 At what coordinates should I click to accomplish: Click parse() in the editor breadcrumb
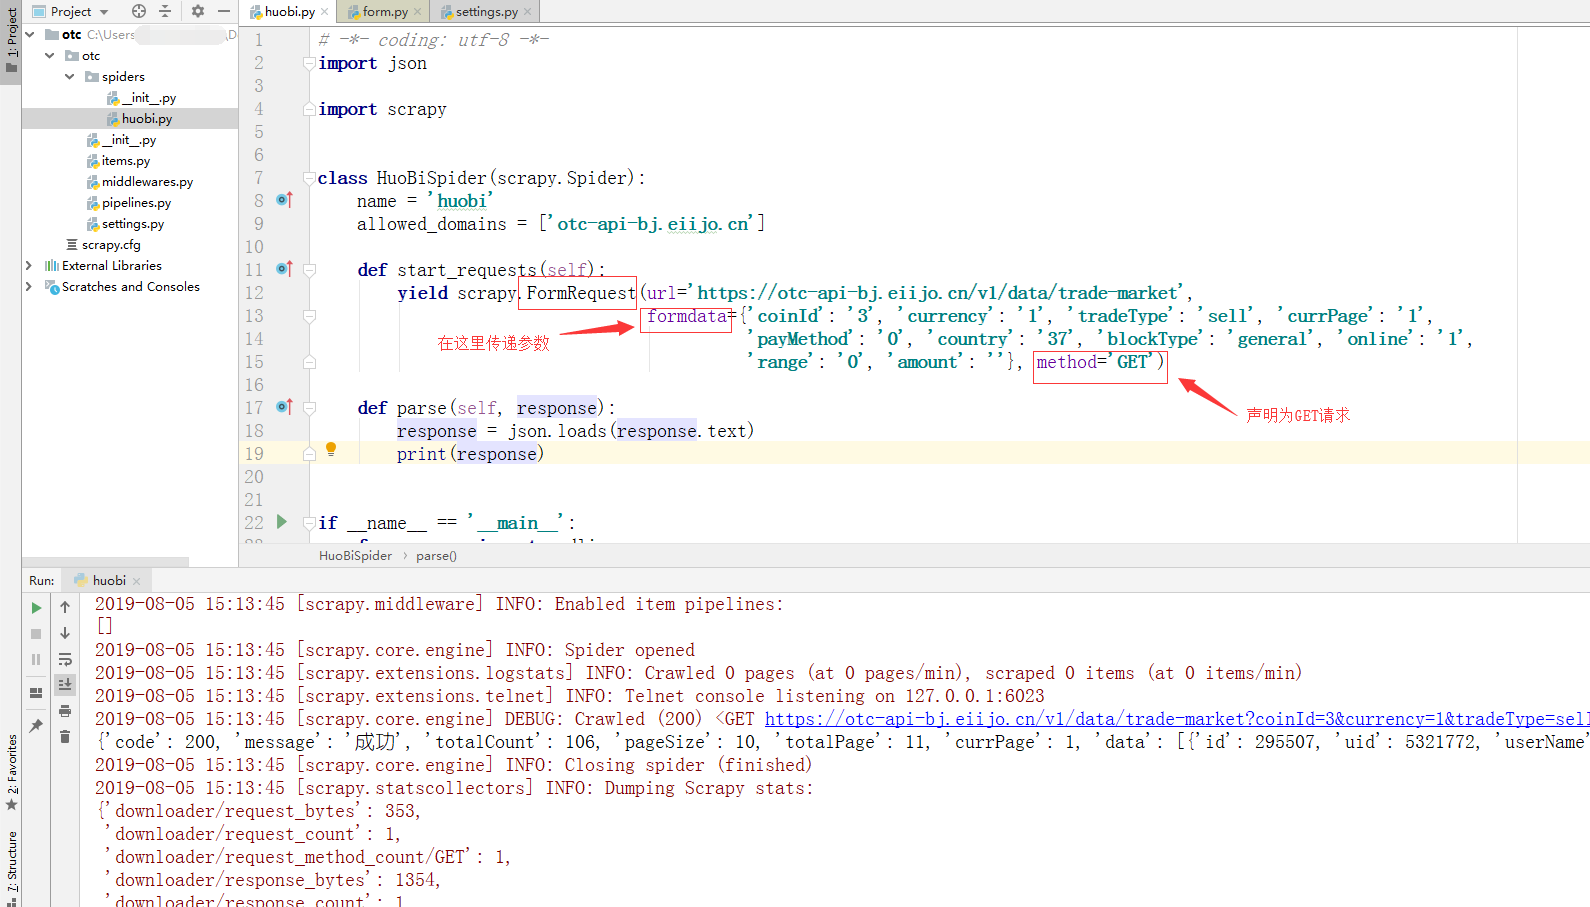436,556
